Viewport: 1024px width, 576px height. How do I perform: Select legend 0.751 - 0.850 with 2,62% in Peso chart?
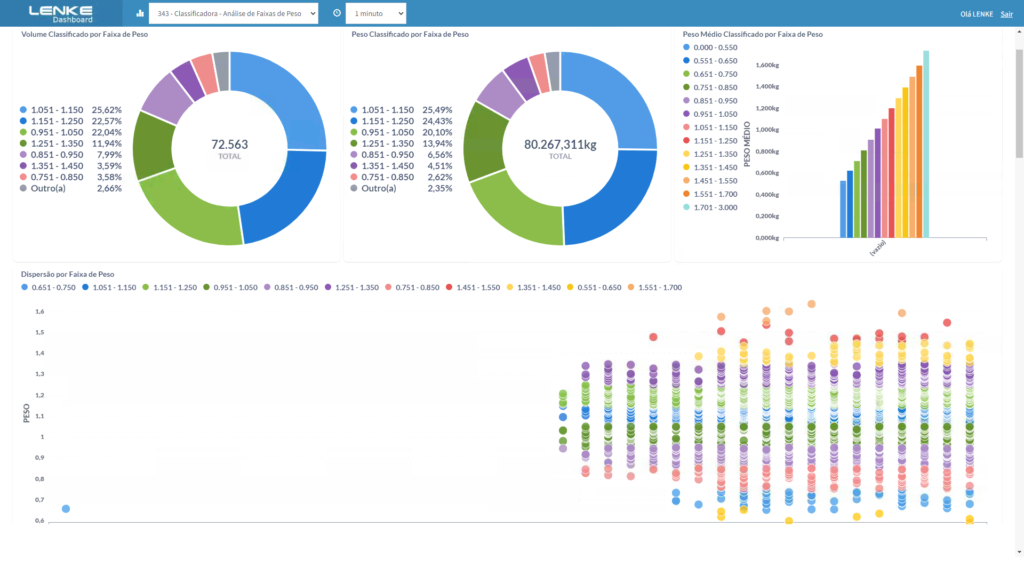coord(401,177)
